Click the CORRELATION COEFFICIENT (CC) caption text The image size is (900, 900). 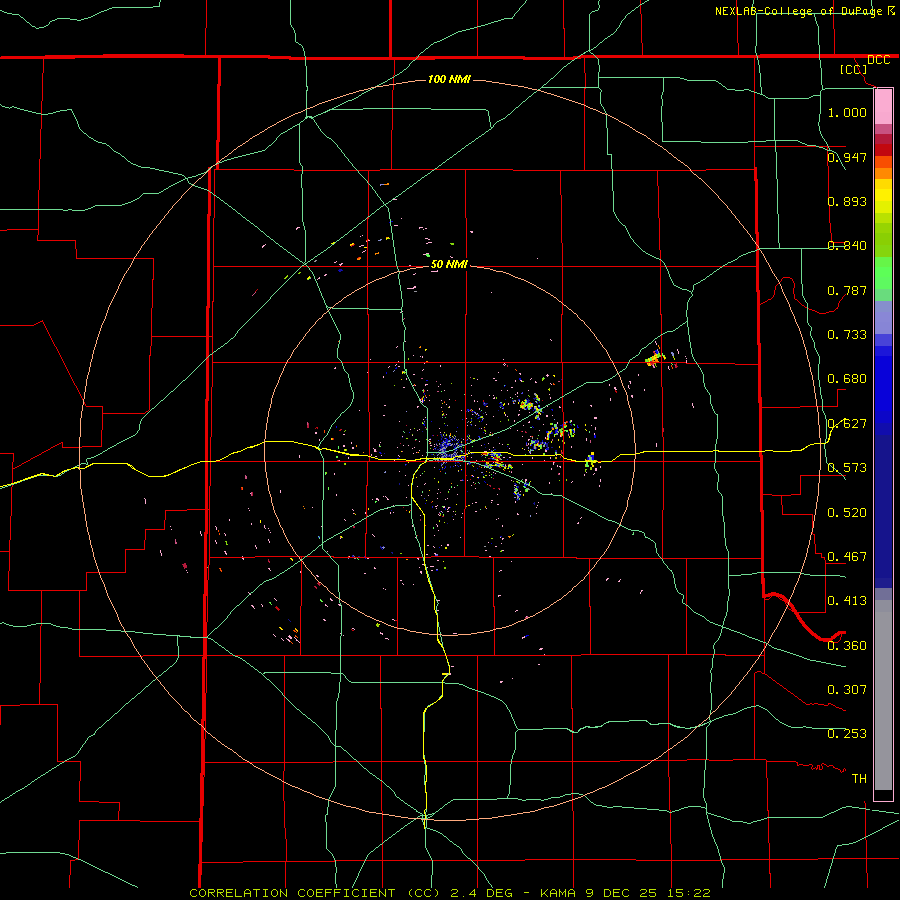[315, 893]
